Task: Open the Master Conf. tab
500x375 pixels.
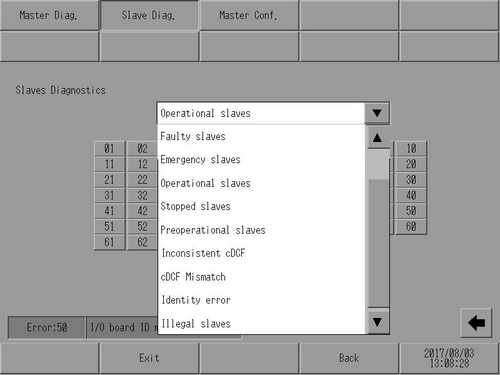Action: [249, 15]
